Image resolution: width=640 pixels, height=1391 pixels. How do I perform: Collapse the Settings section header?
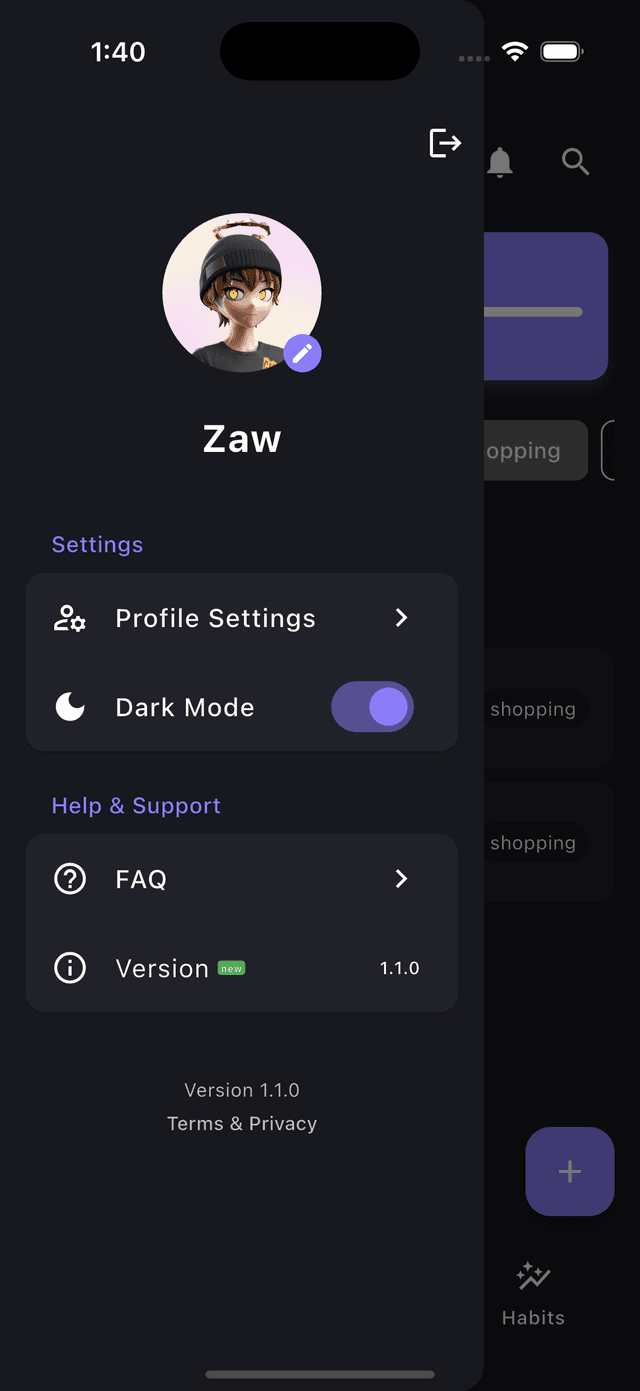point(97,544)
